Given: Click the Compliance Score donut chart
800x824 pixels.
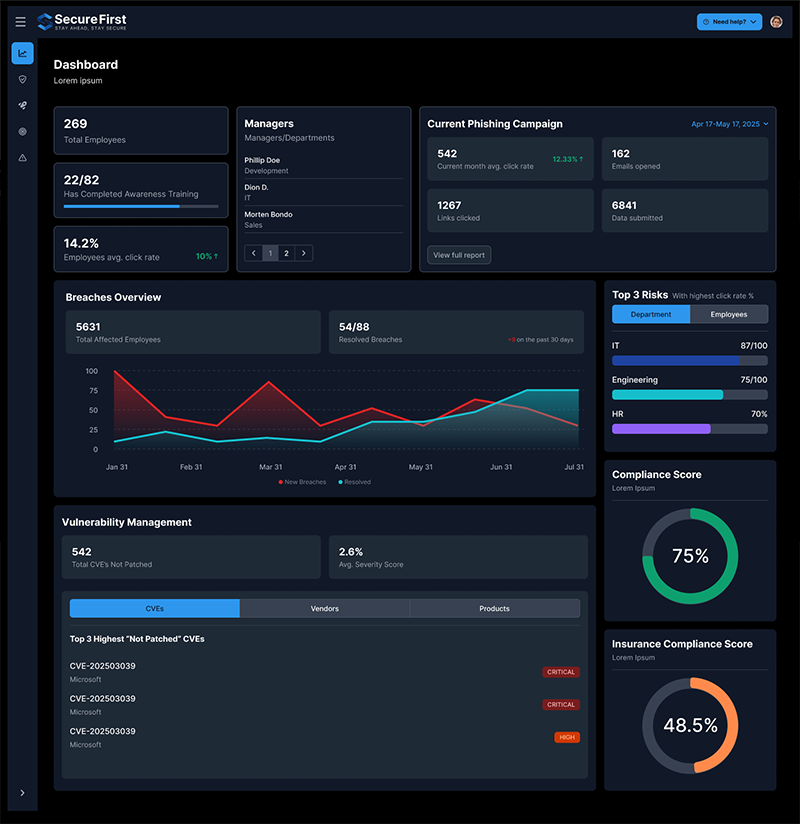Looking at the screenshot, I should click(690, 556).
